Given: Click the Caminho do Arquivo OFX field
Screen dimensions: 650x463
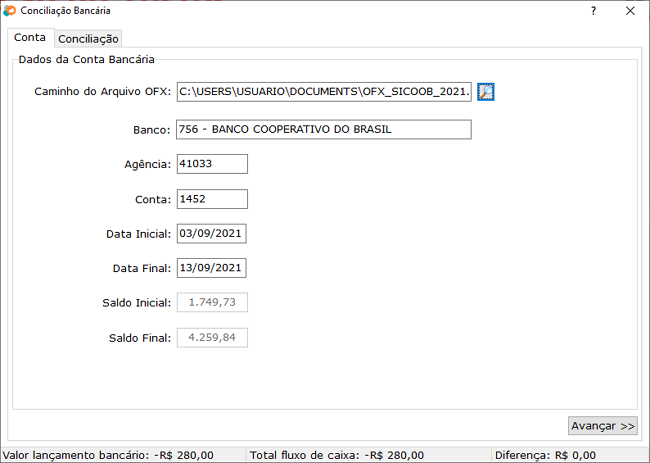Looking at the screenshot, I should coord(323,92).
